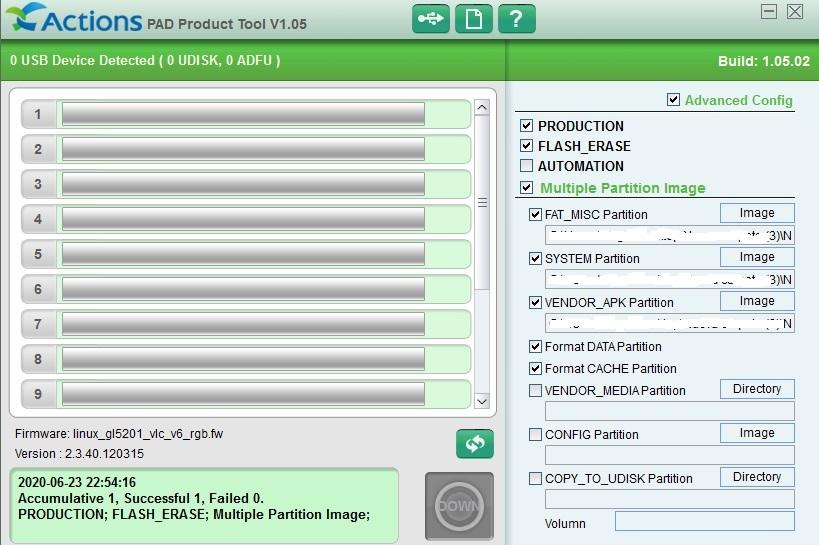Uncheck FAT_MISC Partition checkbox
Image resolution: width=819 pixels, height=545 pixels.
pyautogui.click(x=535, y=214)
